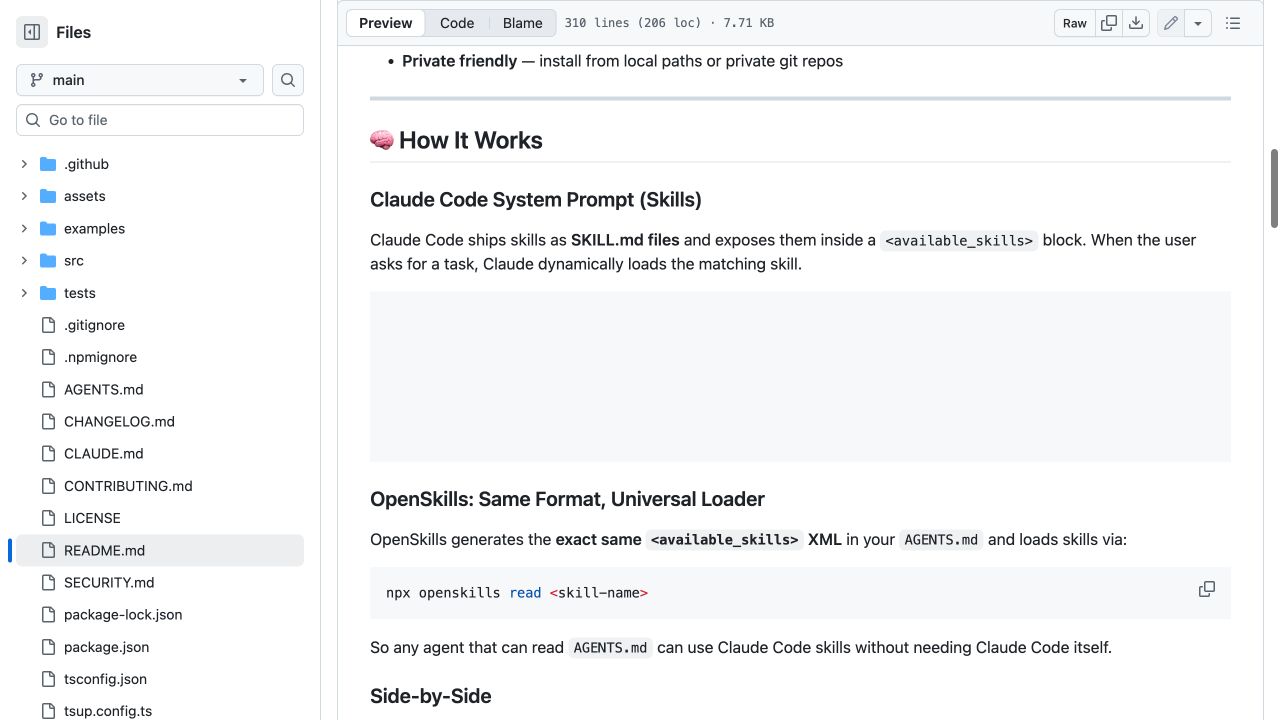The image size is (1280, 720).
Task: Click the examples folder icon
Action: pos(48,228)
